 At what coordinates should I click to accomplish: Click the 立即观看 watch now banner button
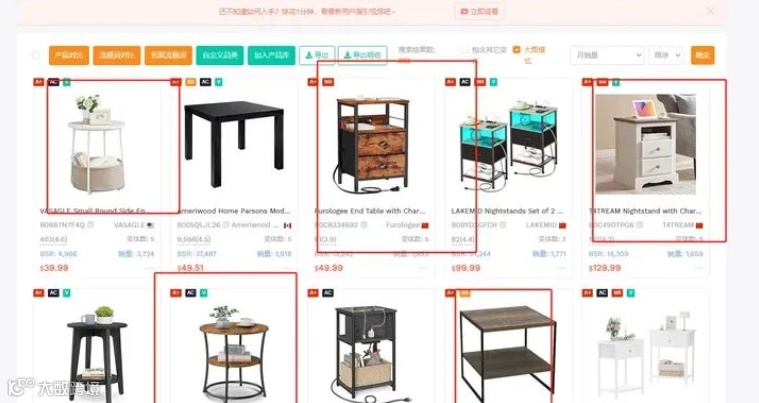[479, 11]
